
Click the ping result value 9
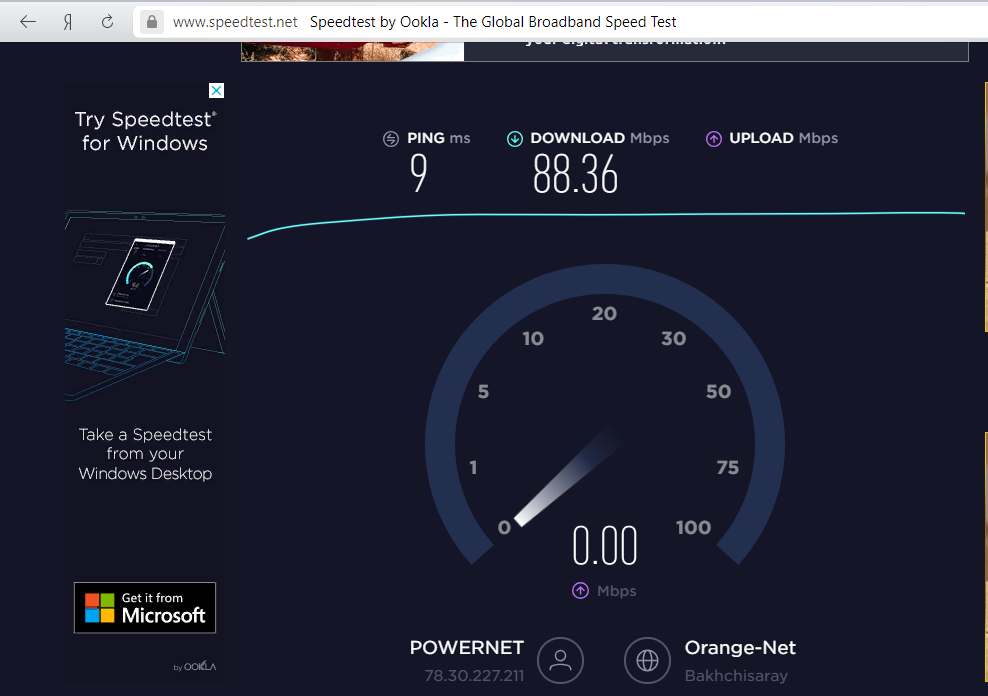pyautogui.click(x=418, y=174)
